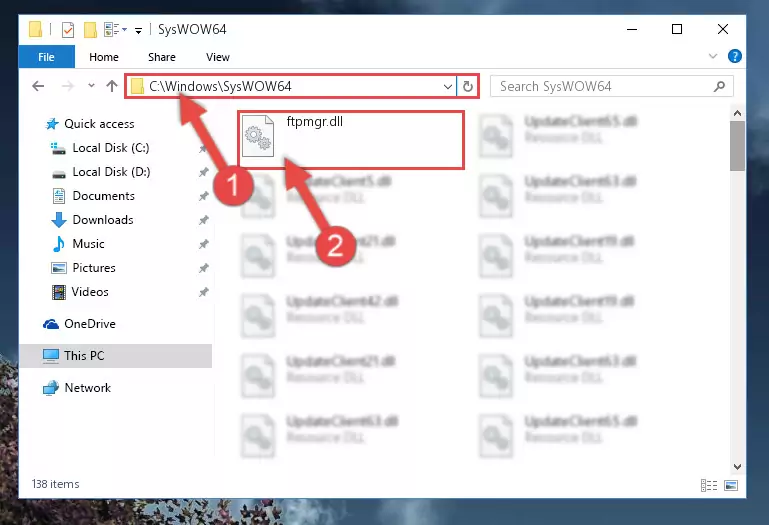The height and width of the screenshot is (525, 769).
Task: Go forward with the right arrow
Action: click(68, 86)
